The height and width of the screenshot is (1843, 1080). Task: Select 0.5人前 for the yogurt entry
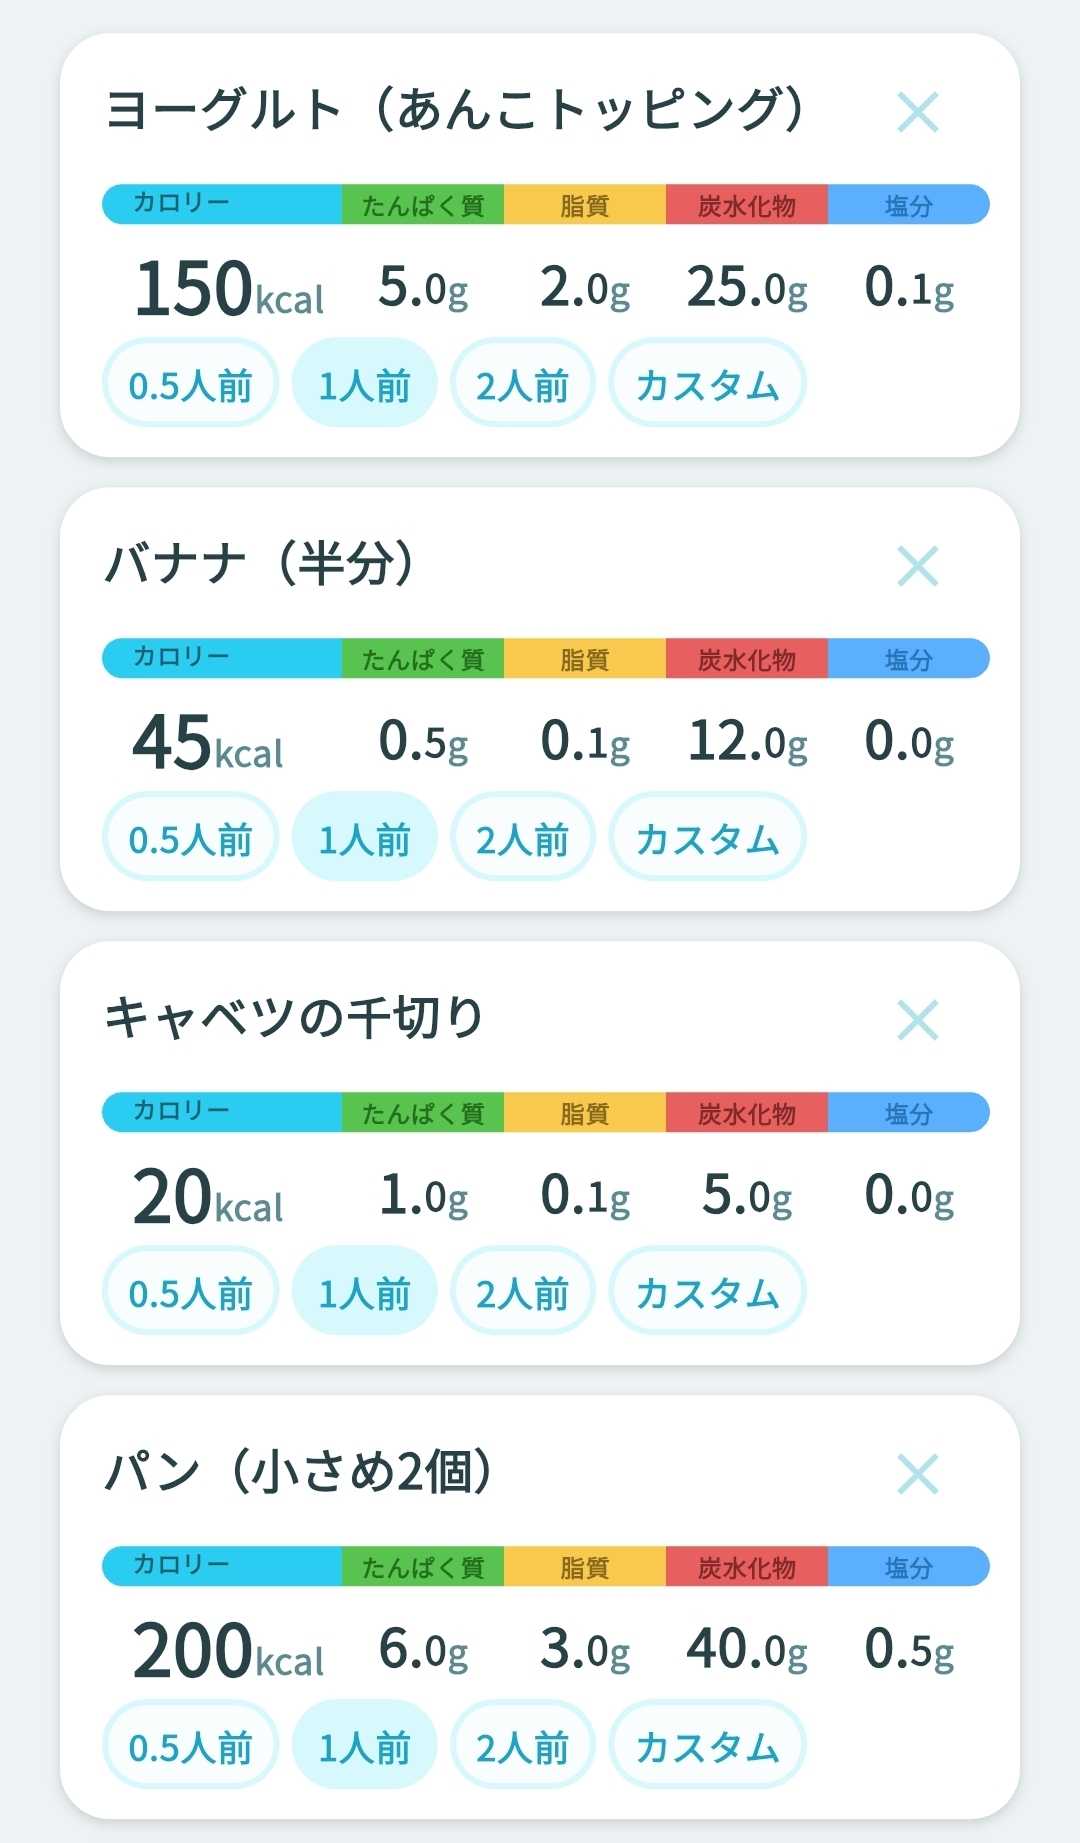[190, 384]
